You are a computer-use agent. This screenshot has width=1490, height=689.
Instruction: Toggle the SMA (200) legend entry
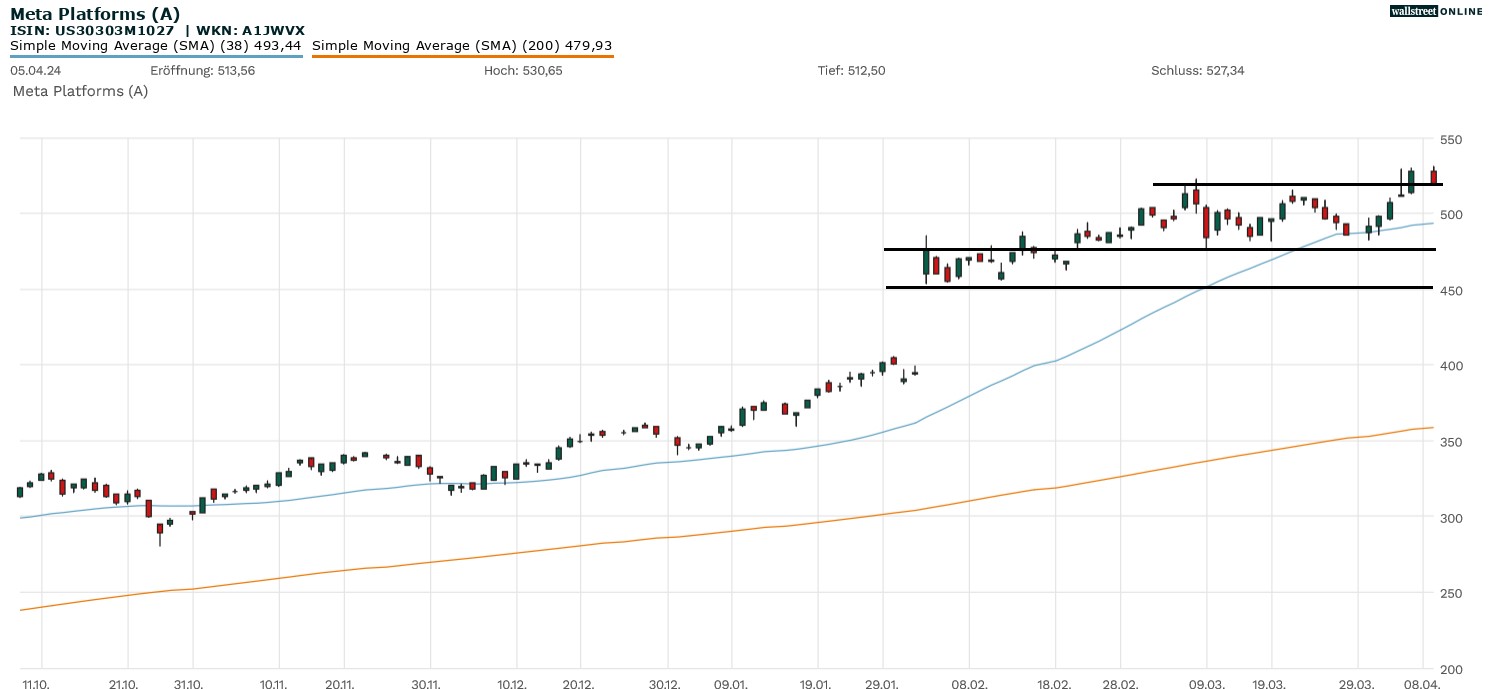coord(462,45)
